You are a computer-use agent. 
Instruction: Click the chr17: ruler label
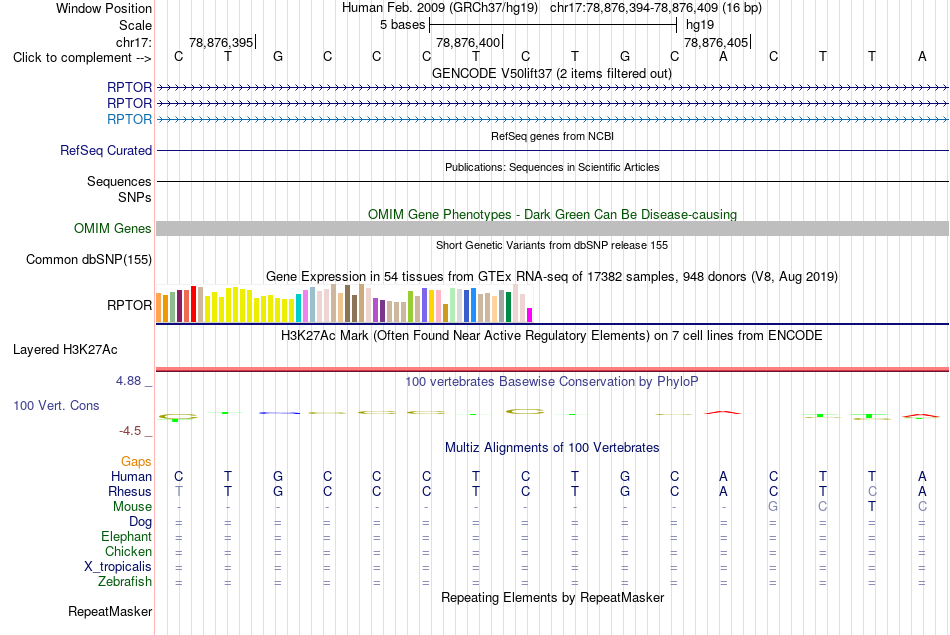click(x=133, y=42)
